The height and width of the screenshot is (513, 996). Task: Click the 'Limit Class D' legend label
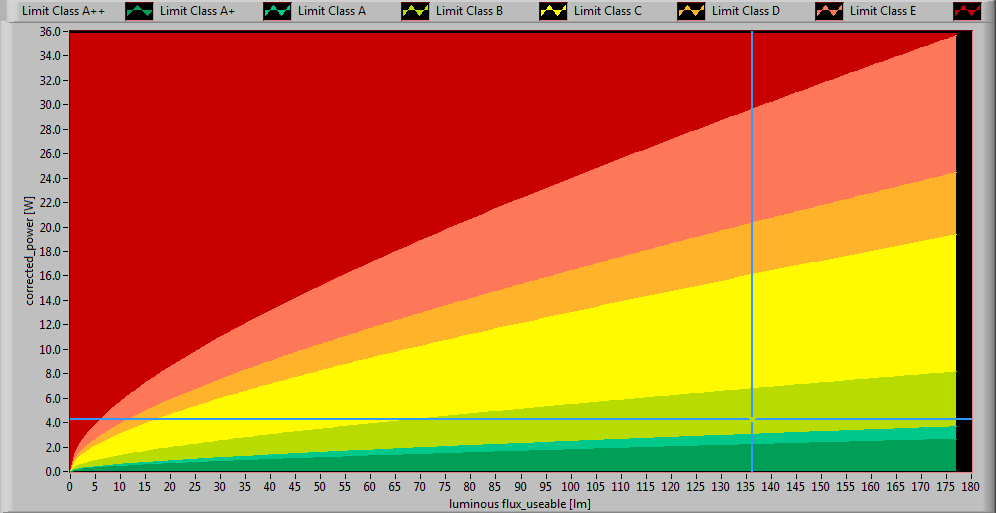click(745, 12)
